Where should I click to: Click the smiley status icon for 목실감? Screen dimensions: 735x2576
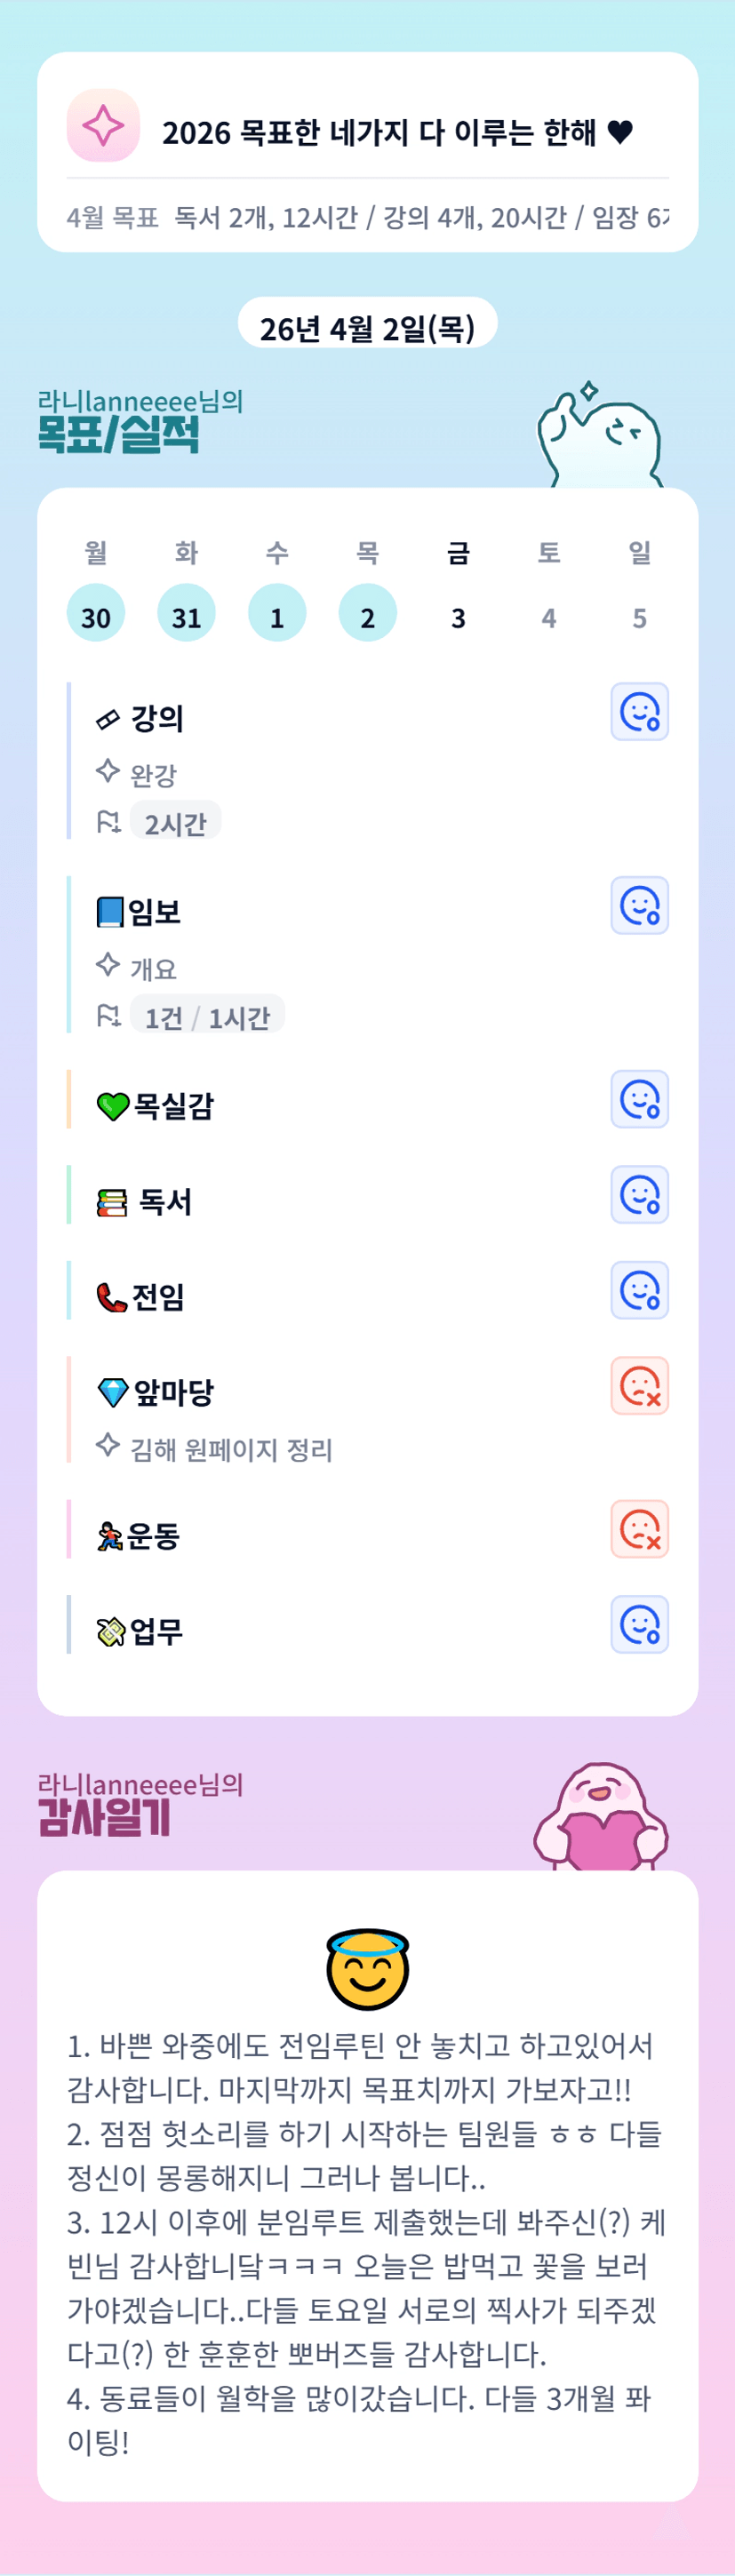coord(639,1100)
